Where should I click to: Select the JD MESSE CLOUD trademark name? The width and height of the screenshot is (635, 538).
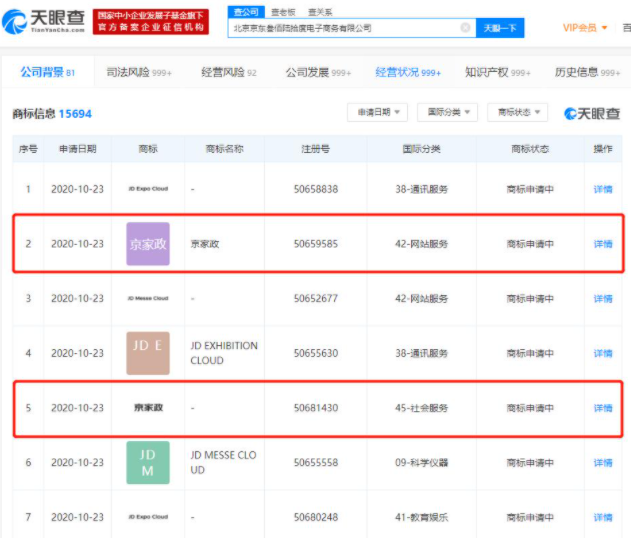tap(223, 462)
